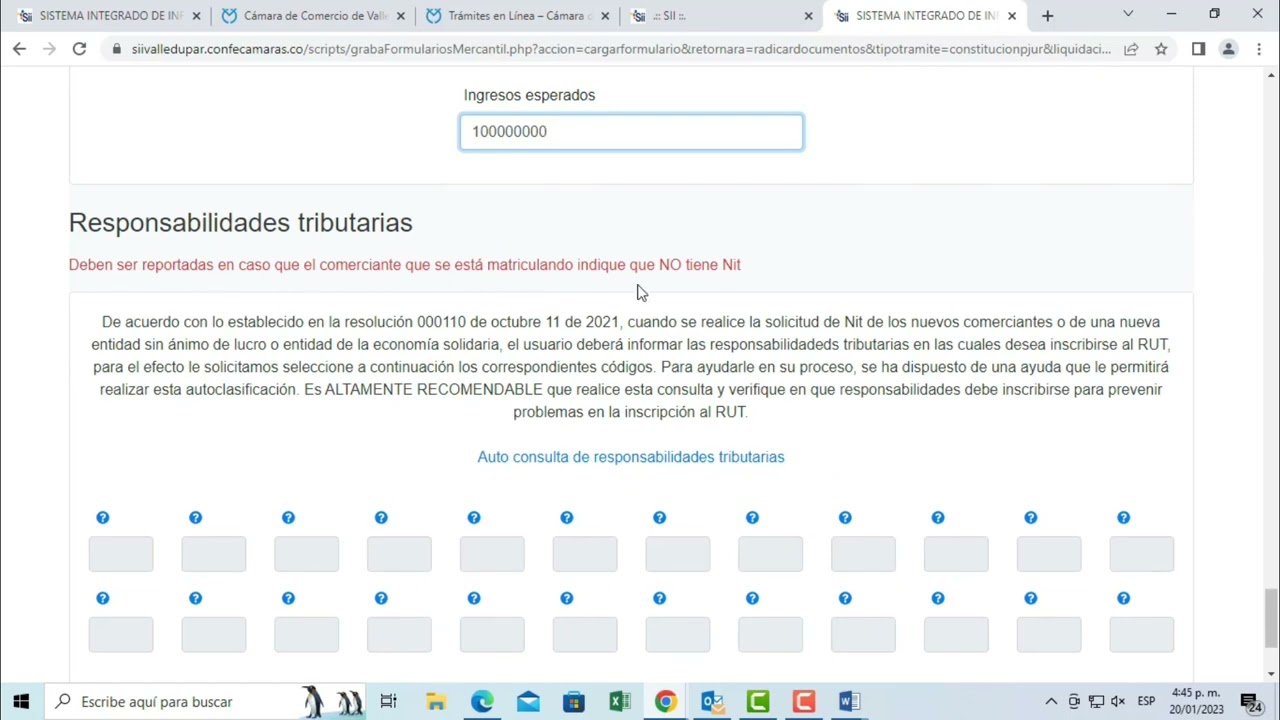Open the Mail app from taskbar
The height and width of the screenshot is (720, 1280).
pyautogui.click(x=528, y=701)
